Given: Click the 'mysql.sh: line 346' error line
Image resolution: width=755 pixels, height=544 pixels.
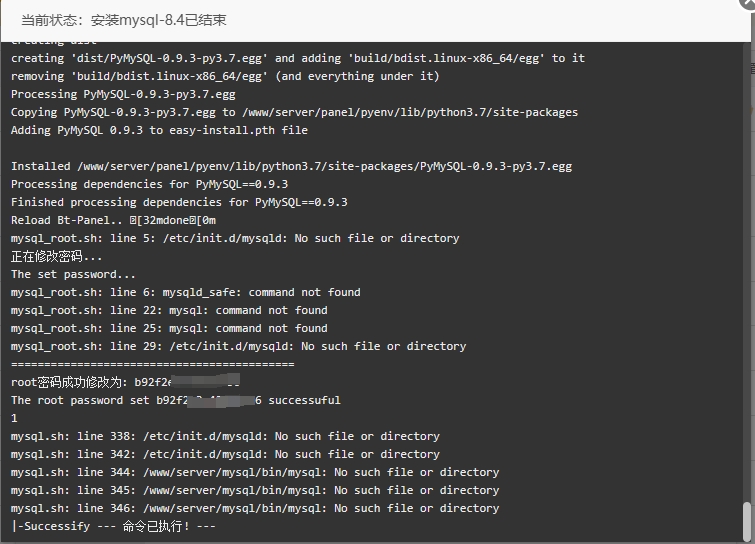Looking at the screenshot, I should (255, 508).
